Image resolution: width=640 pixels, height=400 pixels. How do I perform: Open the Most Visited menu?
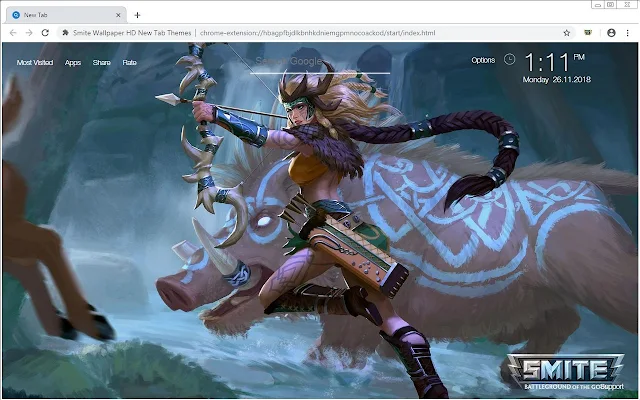[x=35, y=62]
